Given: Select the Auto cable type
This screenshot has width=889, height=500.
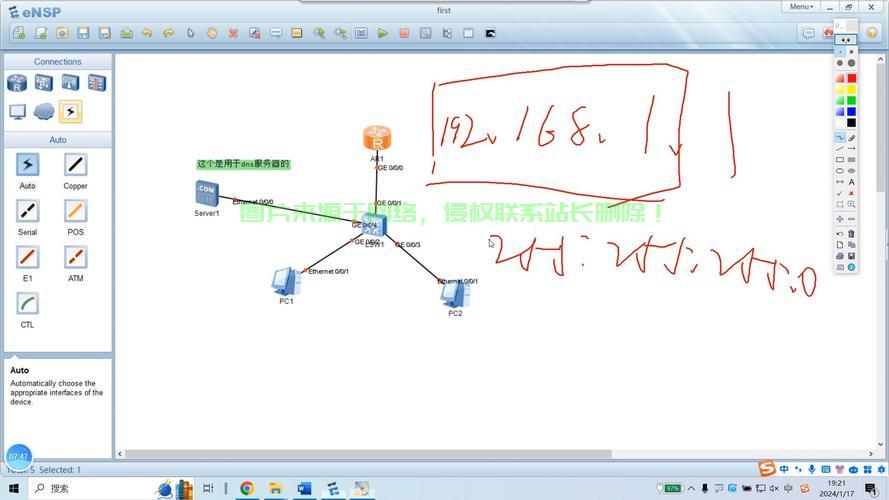Looking at the screenshot, I should click(x=27, y=165).
